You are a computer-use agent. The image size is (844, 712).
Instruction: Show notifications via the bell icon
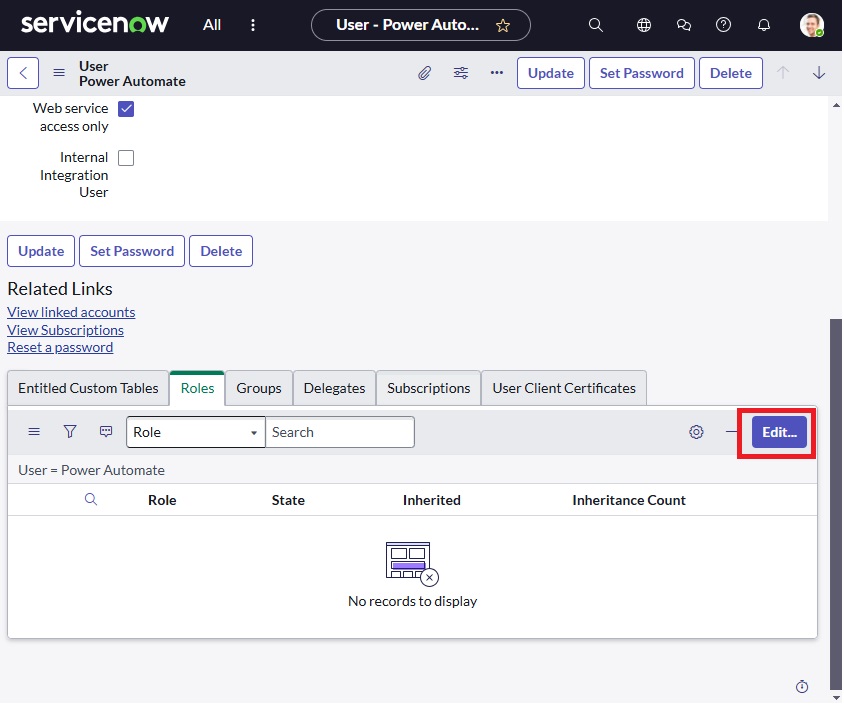coord(764,25)
